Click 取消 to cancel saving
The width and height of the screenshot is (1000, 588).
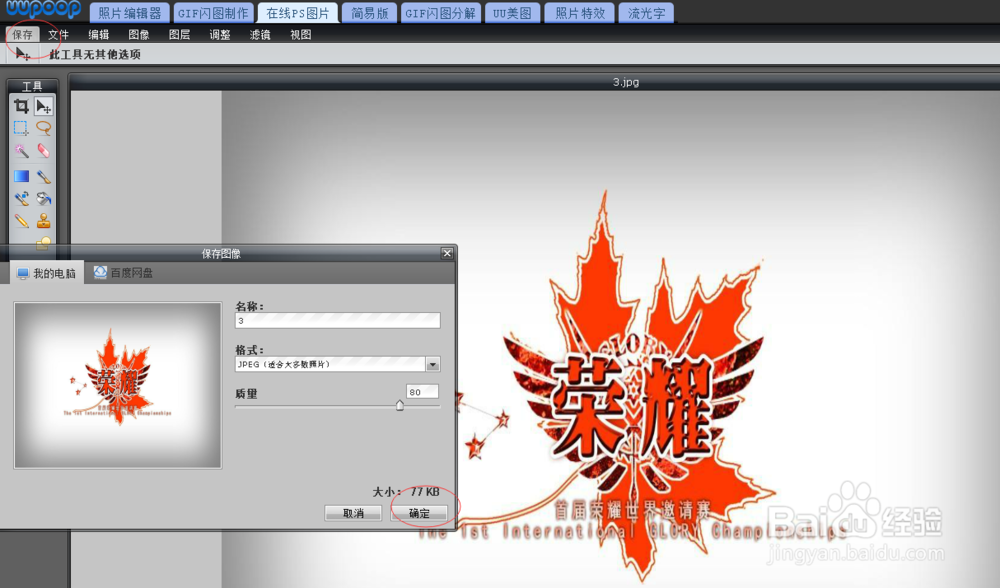tap(353, 513)
